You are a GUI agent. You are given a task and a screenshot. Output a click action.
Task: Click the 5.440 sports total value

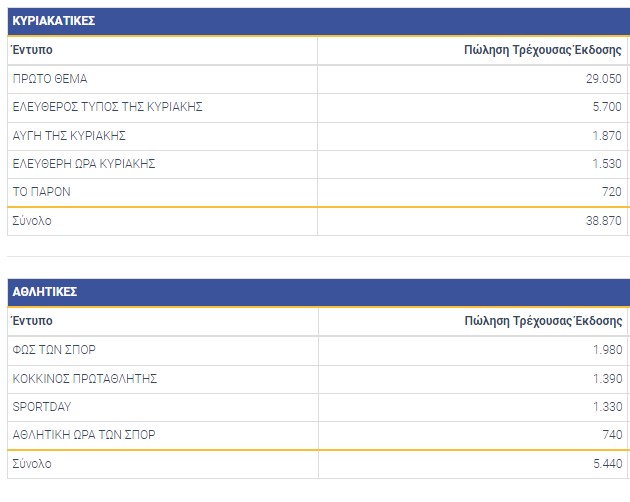606,464
